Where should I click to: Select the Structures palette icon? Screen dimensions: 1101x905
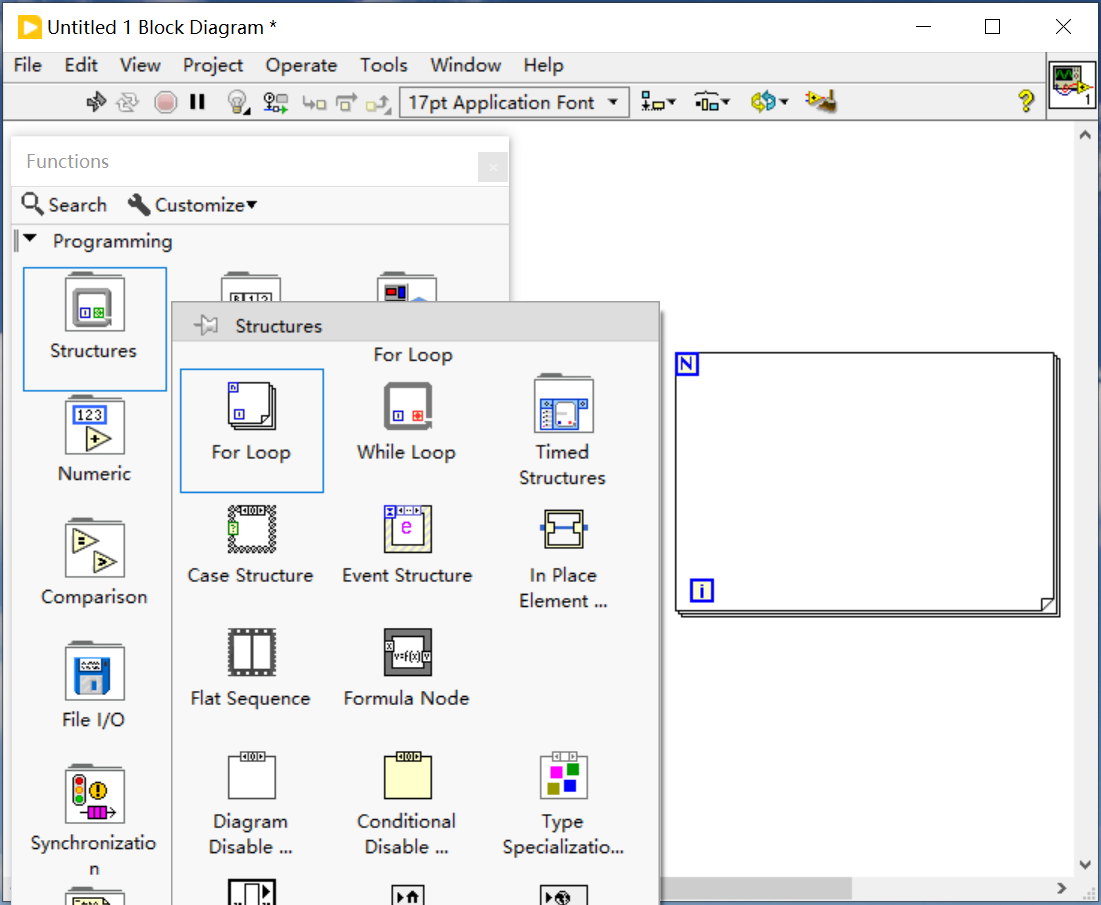pyautogui.click(x=95, y=329)
